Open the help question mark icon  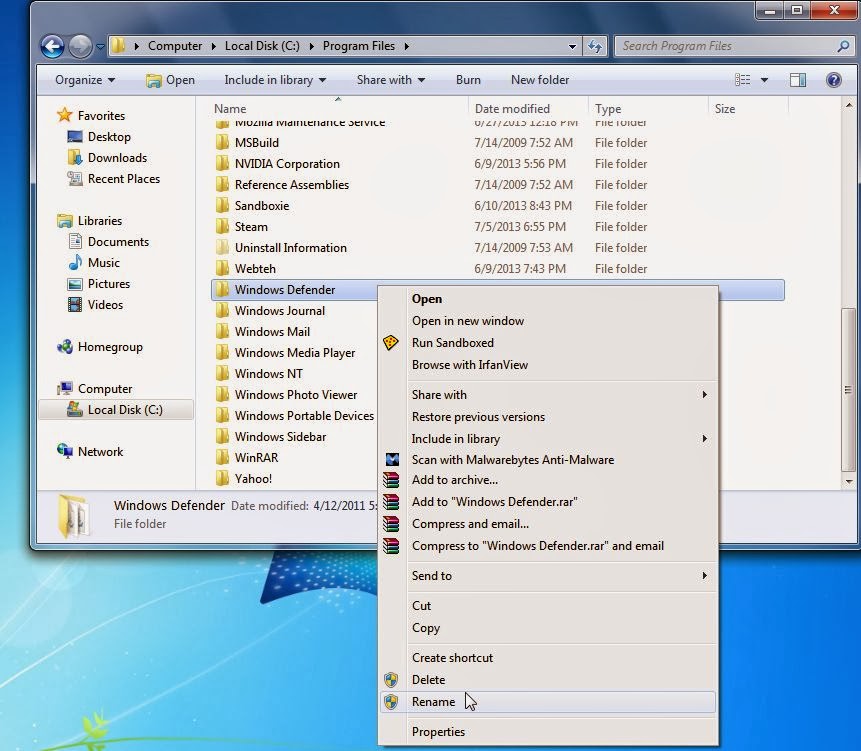tap(834, 80)
